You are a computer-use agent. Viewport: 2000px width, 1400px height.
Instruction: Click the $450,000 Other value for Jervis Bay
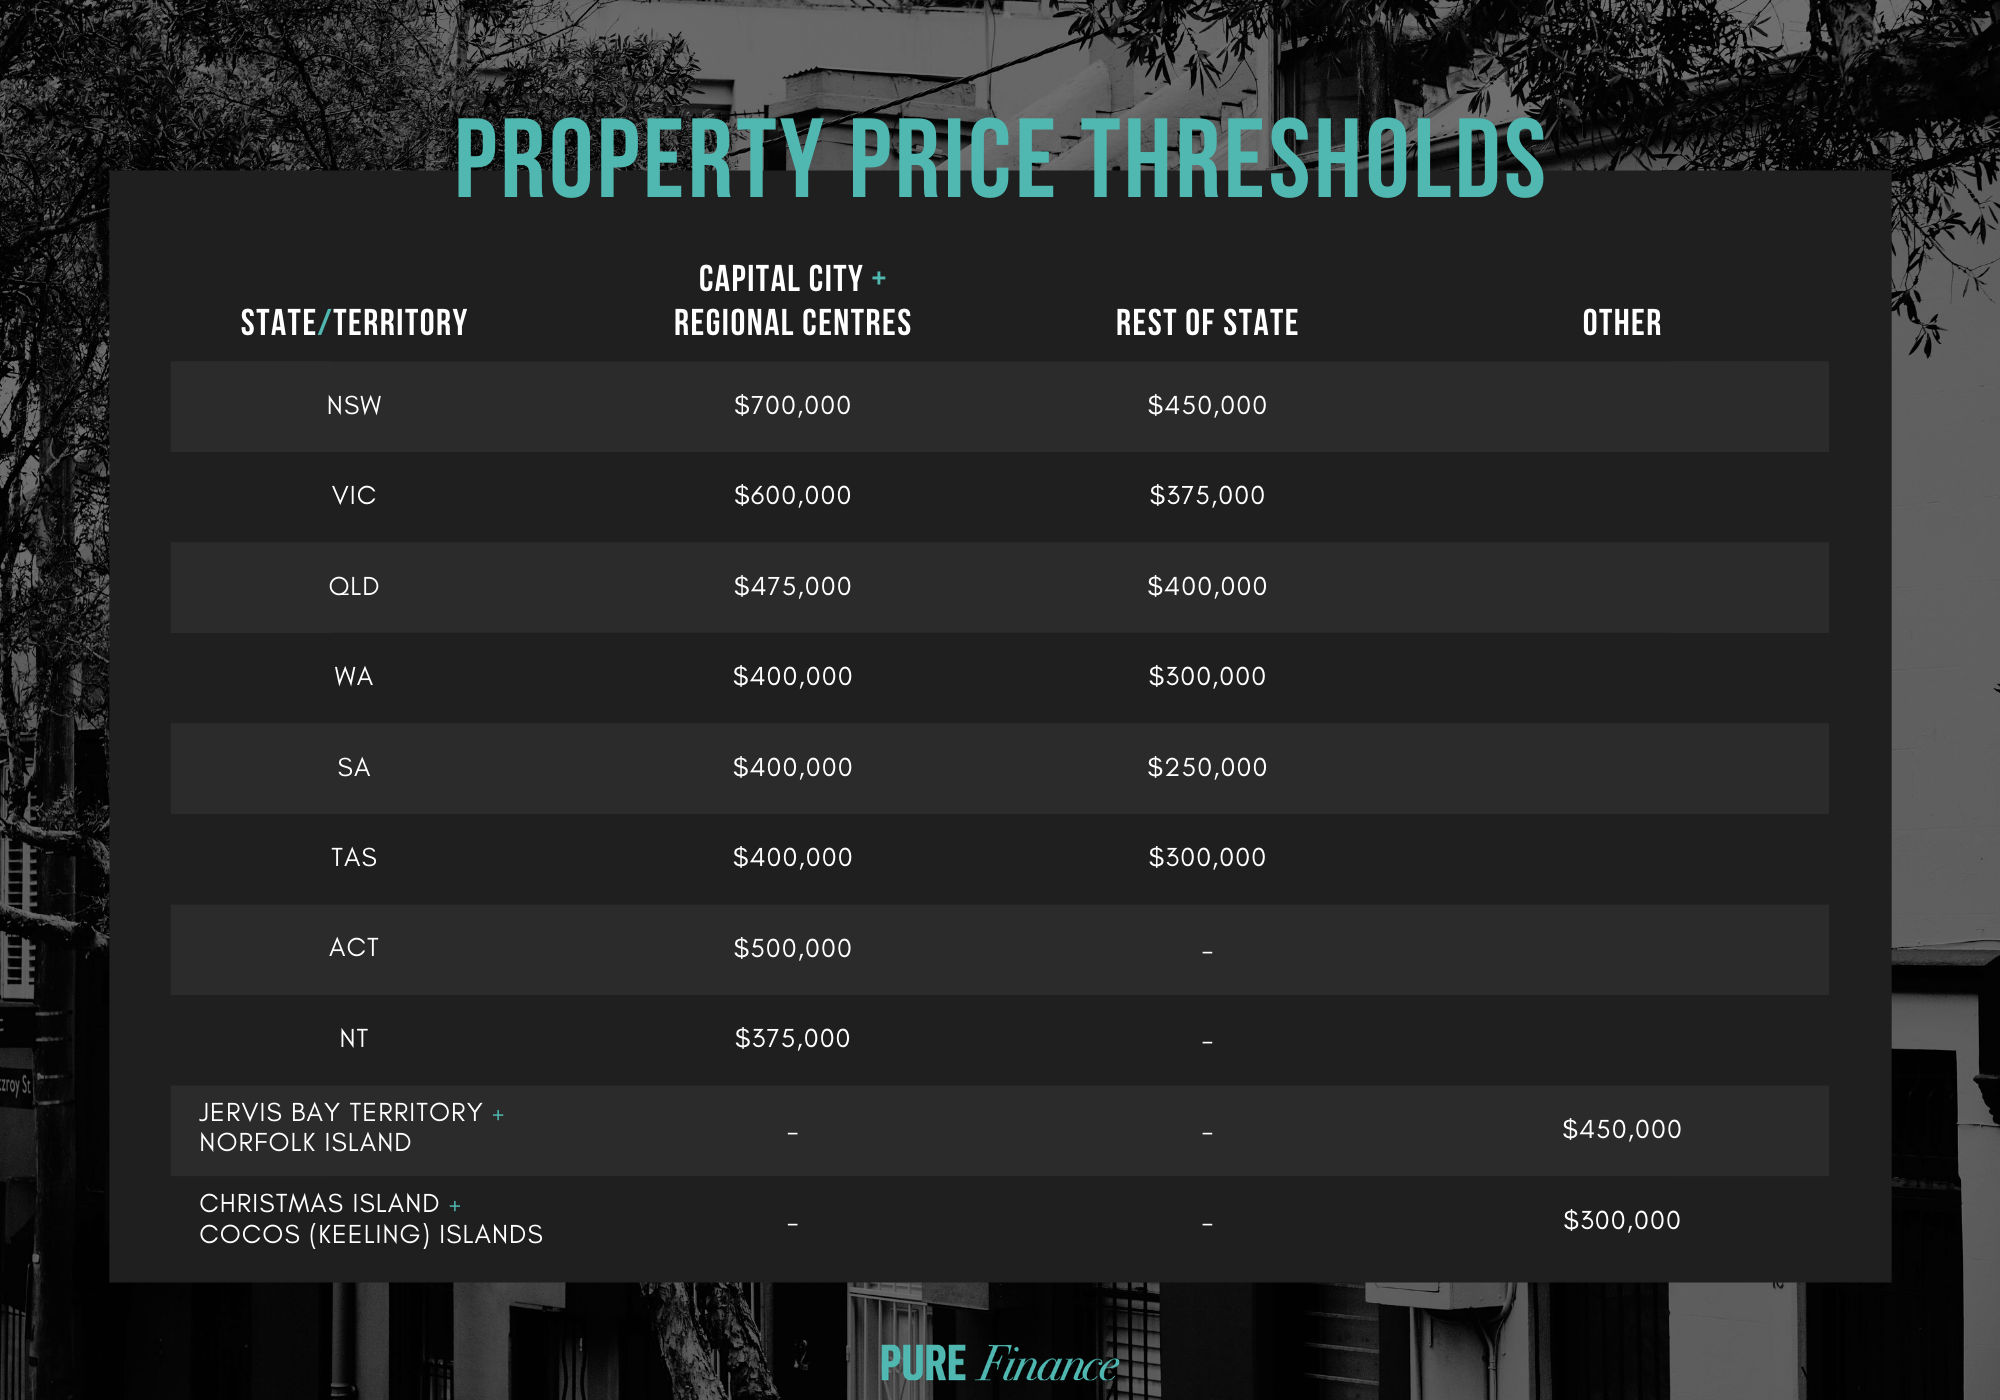(1622, 1130)
